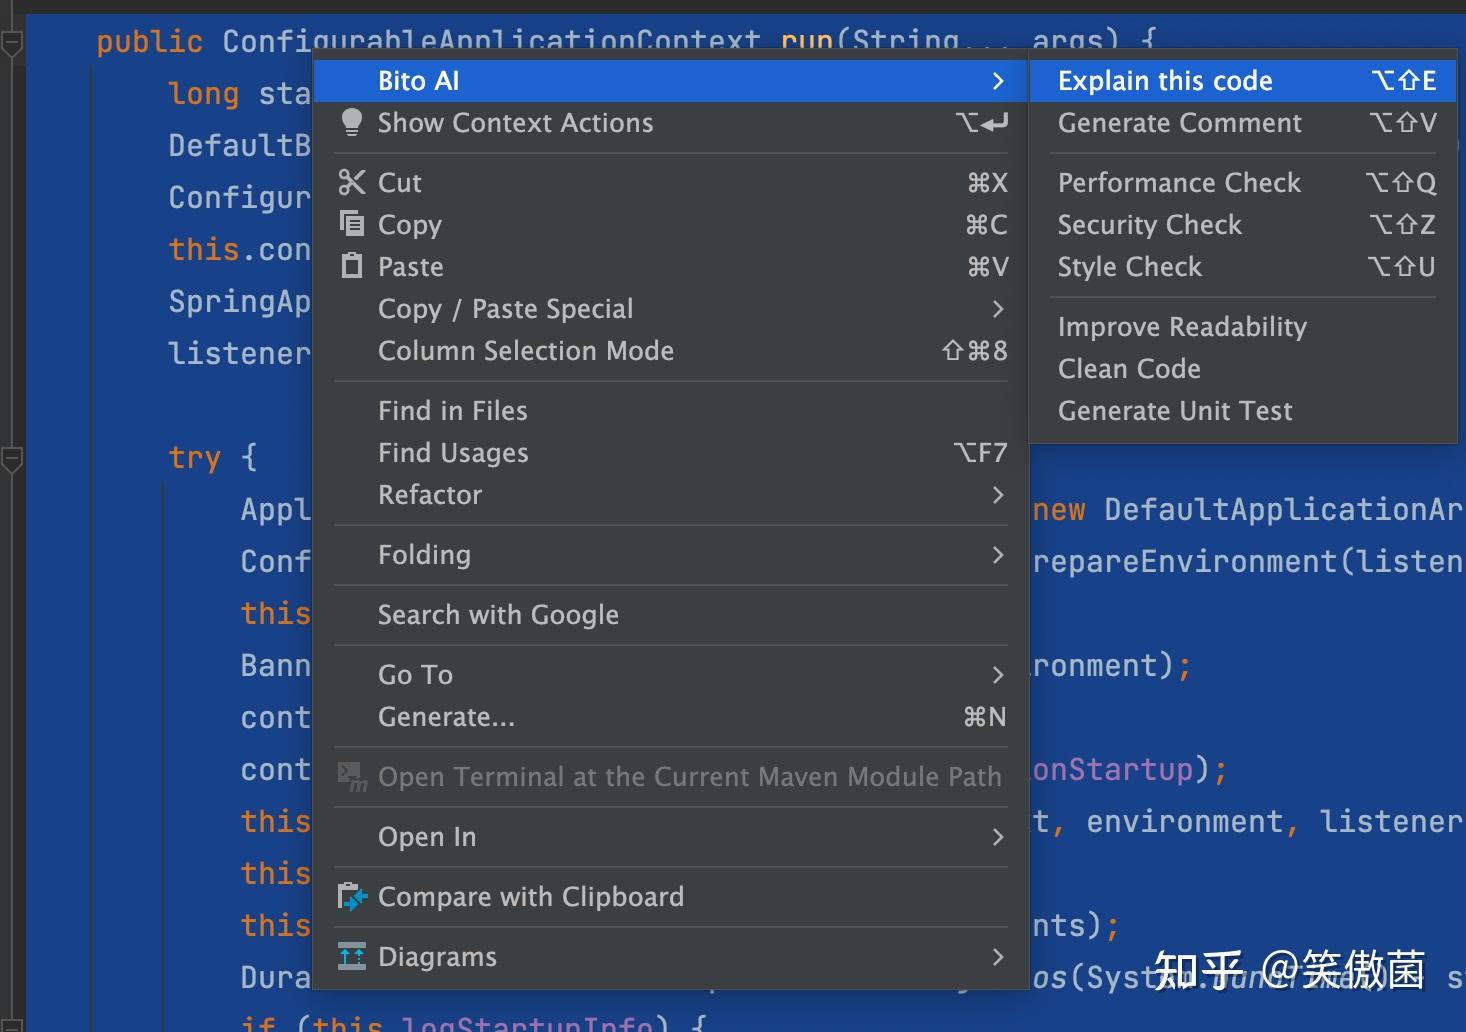Click the Show Context Actions lightbulb icon

(x=351, y=122)
